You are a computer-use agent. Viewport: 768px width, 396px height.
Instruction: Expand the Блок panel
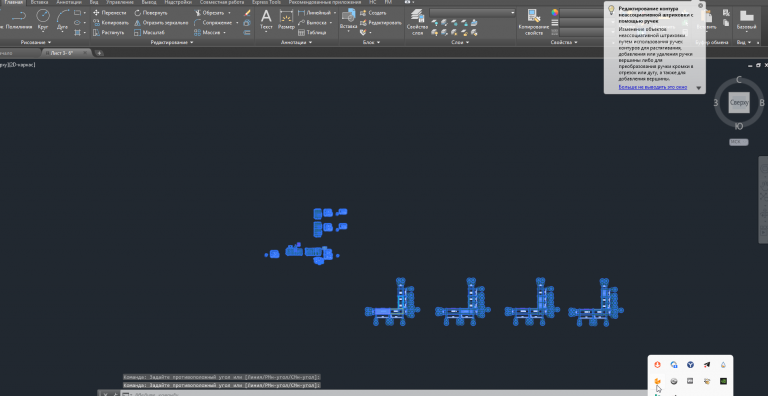click(x=371, y=43)
